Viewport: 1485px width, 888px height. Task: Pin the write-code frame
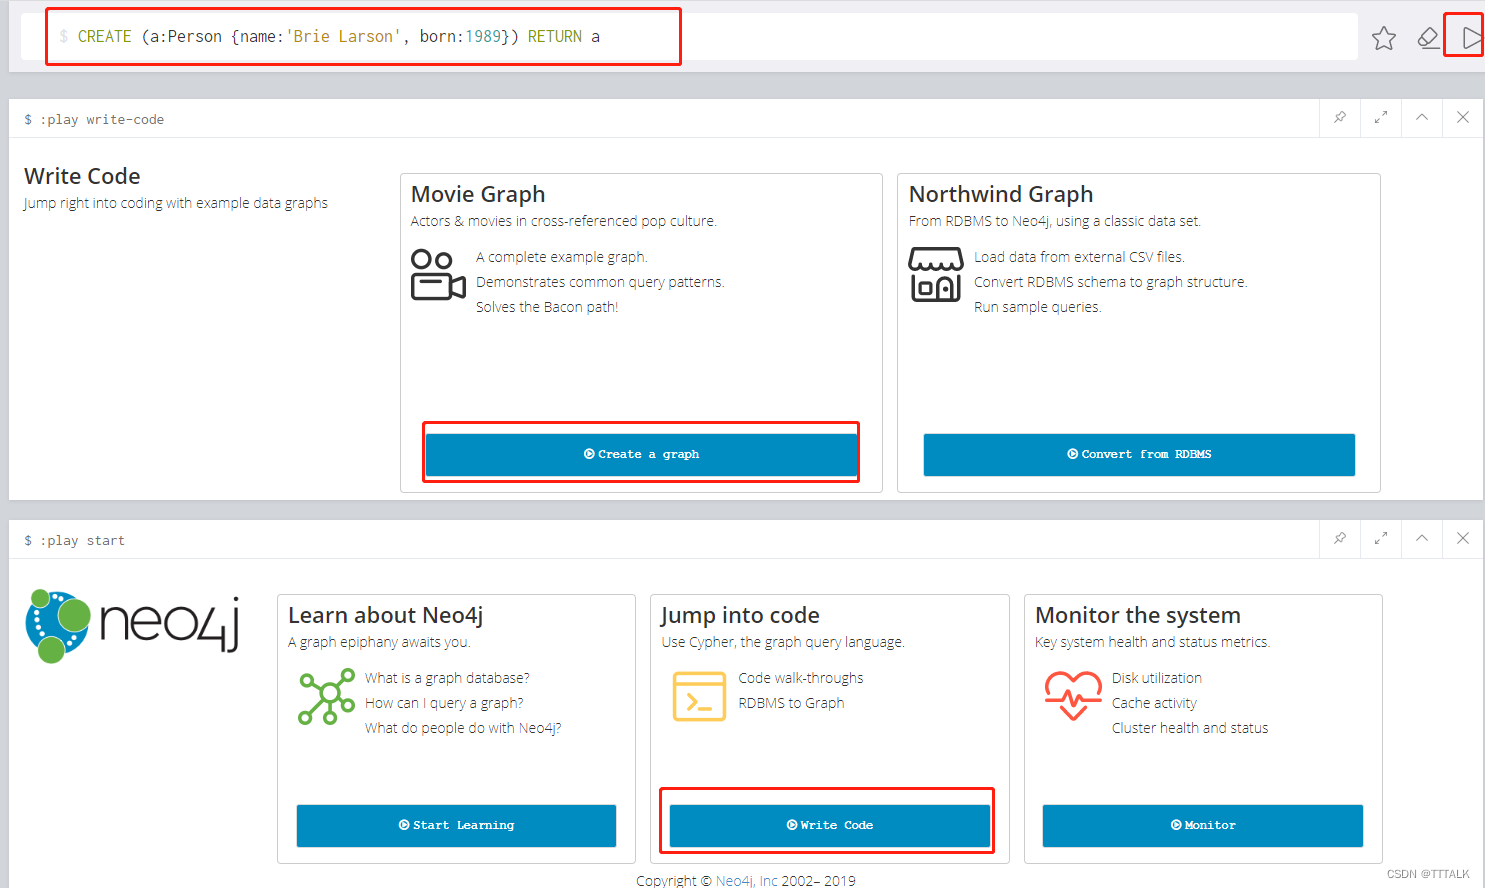1340,118
